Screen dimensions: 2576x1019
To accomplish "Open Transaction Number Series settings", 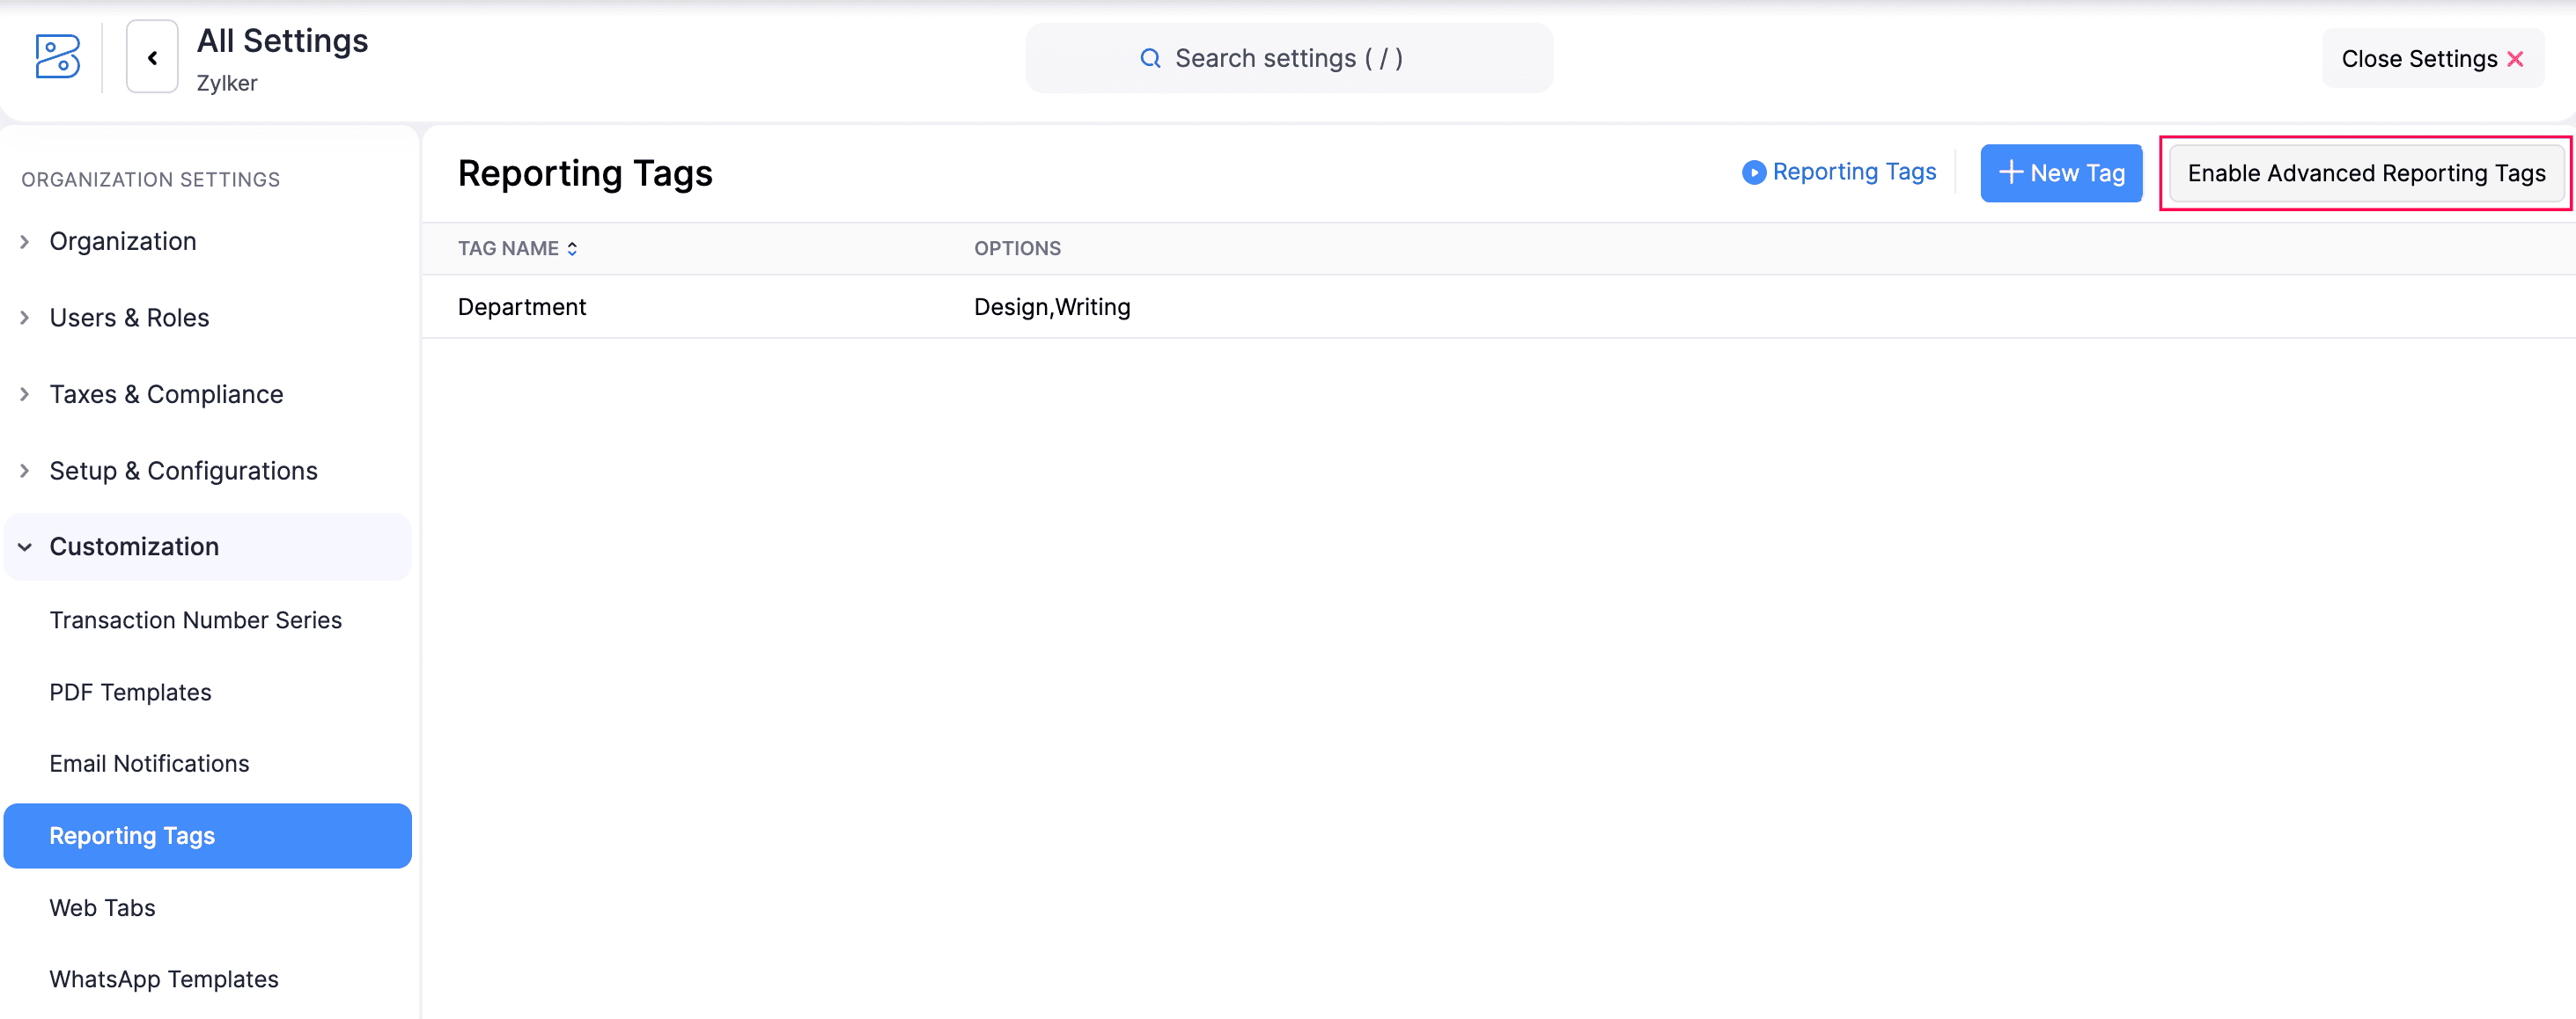I will pos(196,620).
